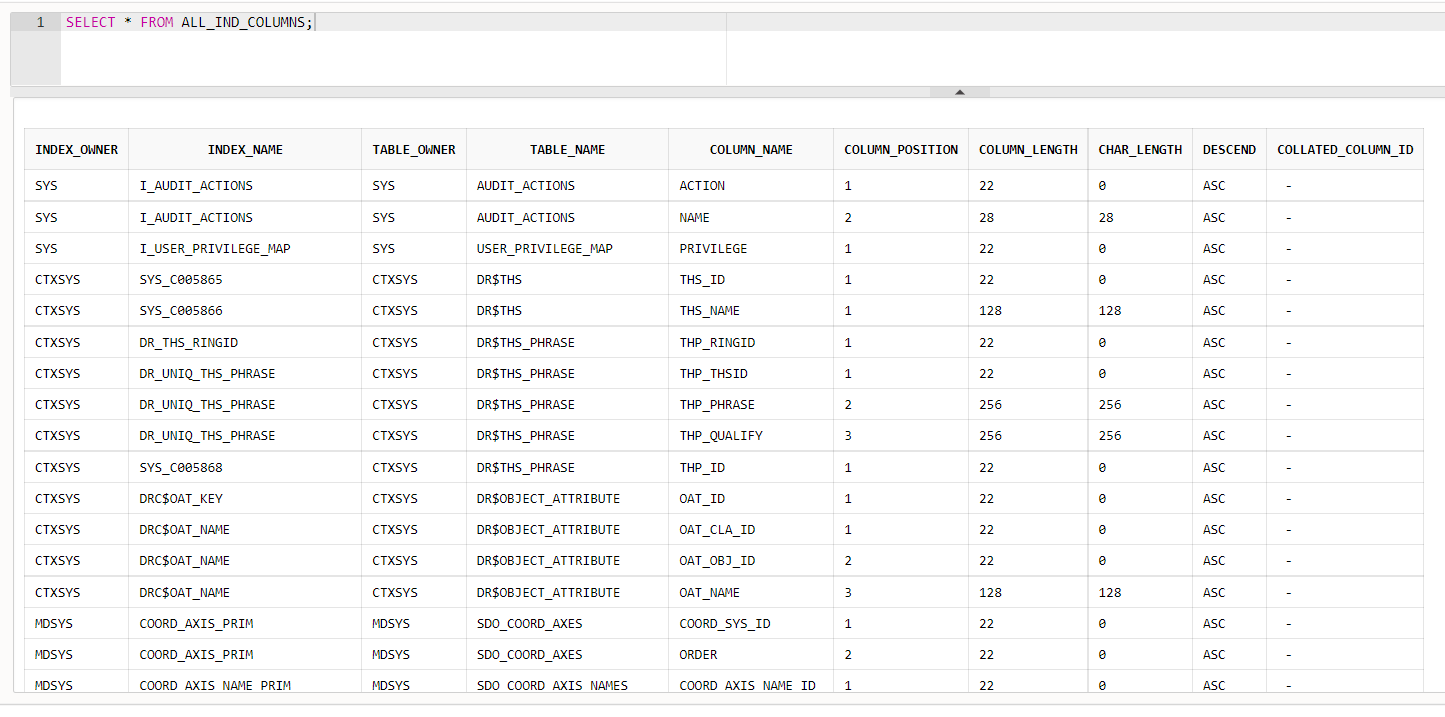The image size is (1445, 717).
Task: Sort by the INDEX_NAME column header
Action: click(x=245, y=150)
